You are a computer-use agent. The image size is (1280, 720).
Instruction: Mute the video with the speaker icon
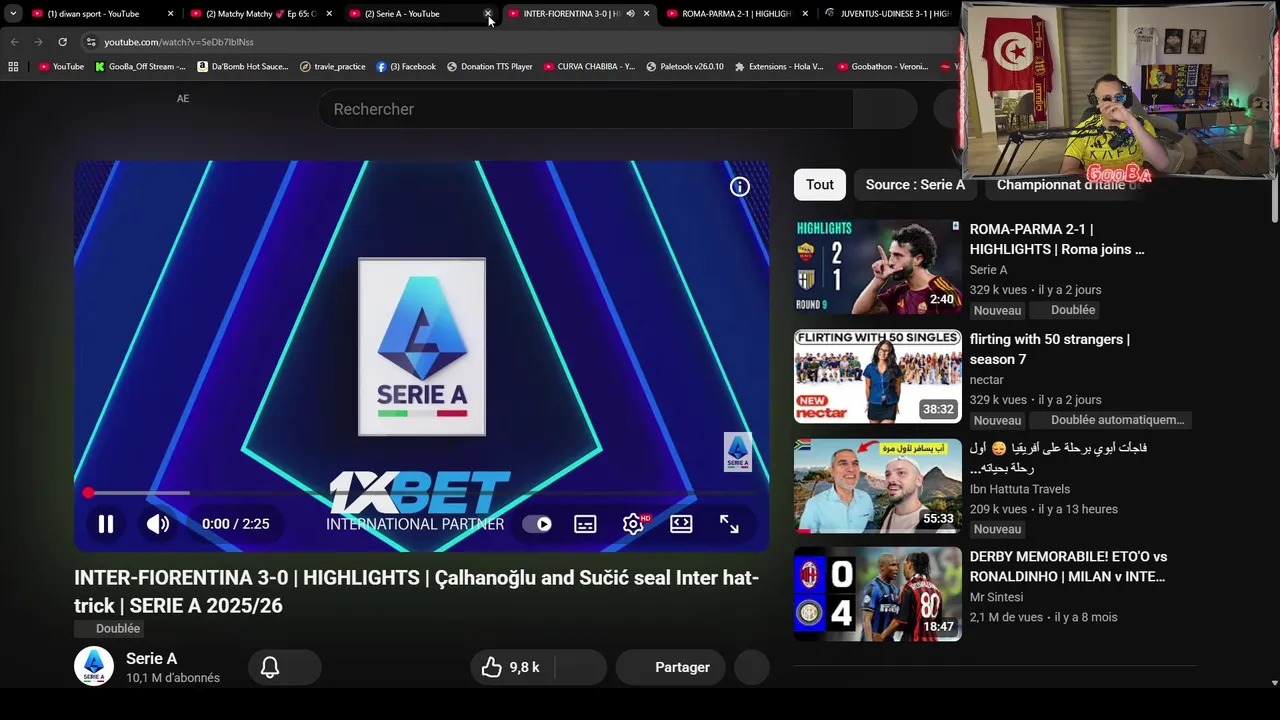click(158, 524)
